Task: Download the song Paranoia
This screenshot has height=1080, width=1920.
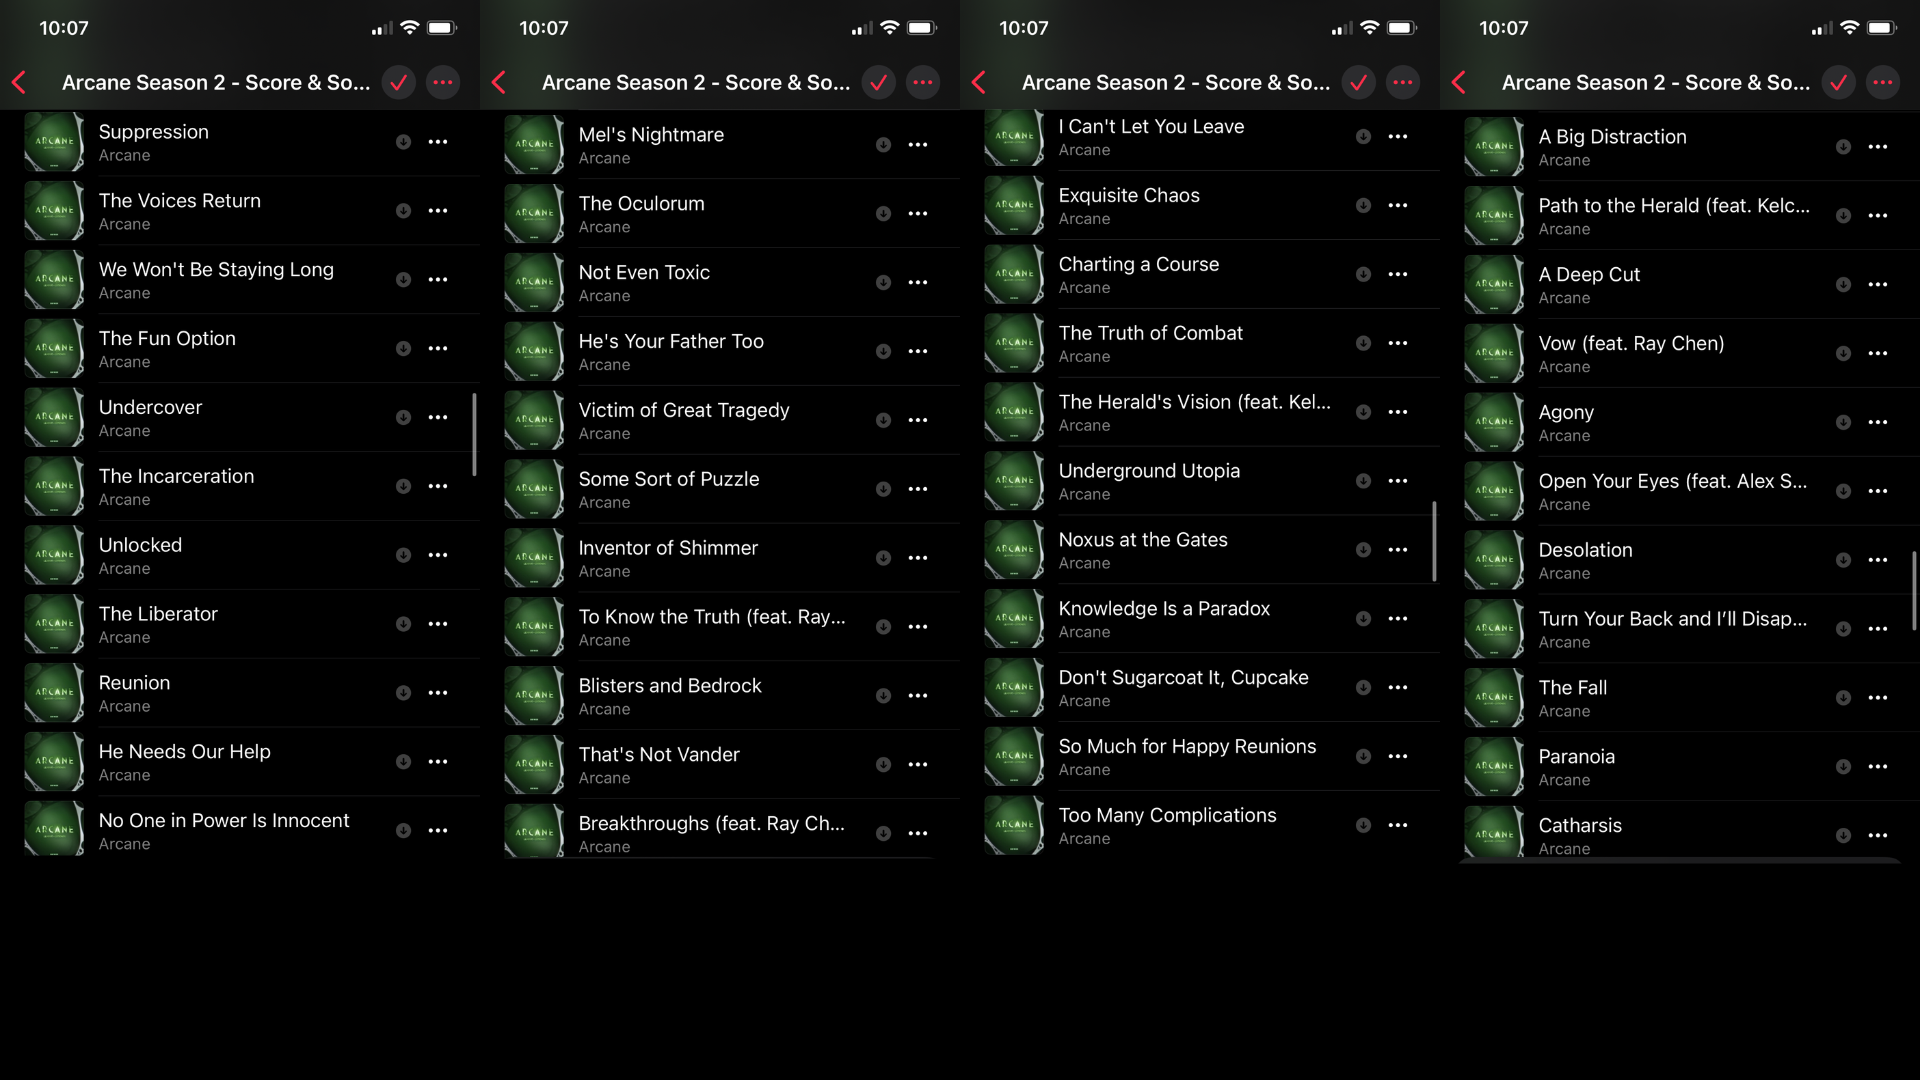Action: click(x=1843, y=767)
